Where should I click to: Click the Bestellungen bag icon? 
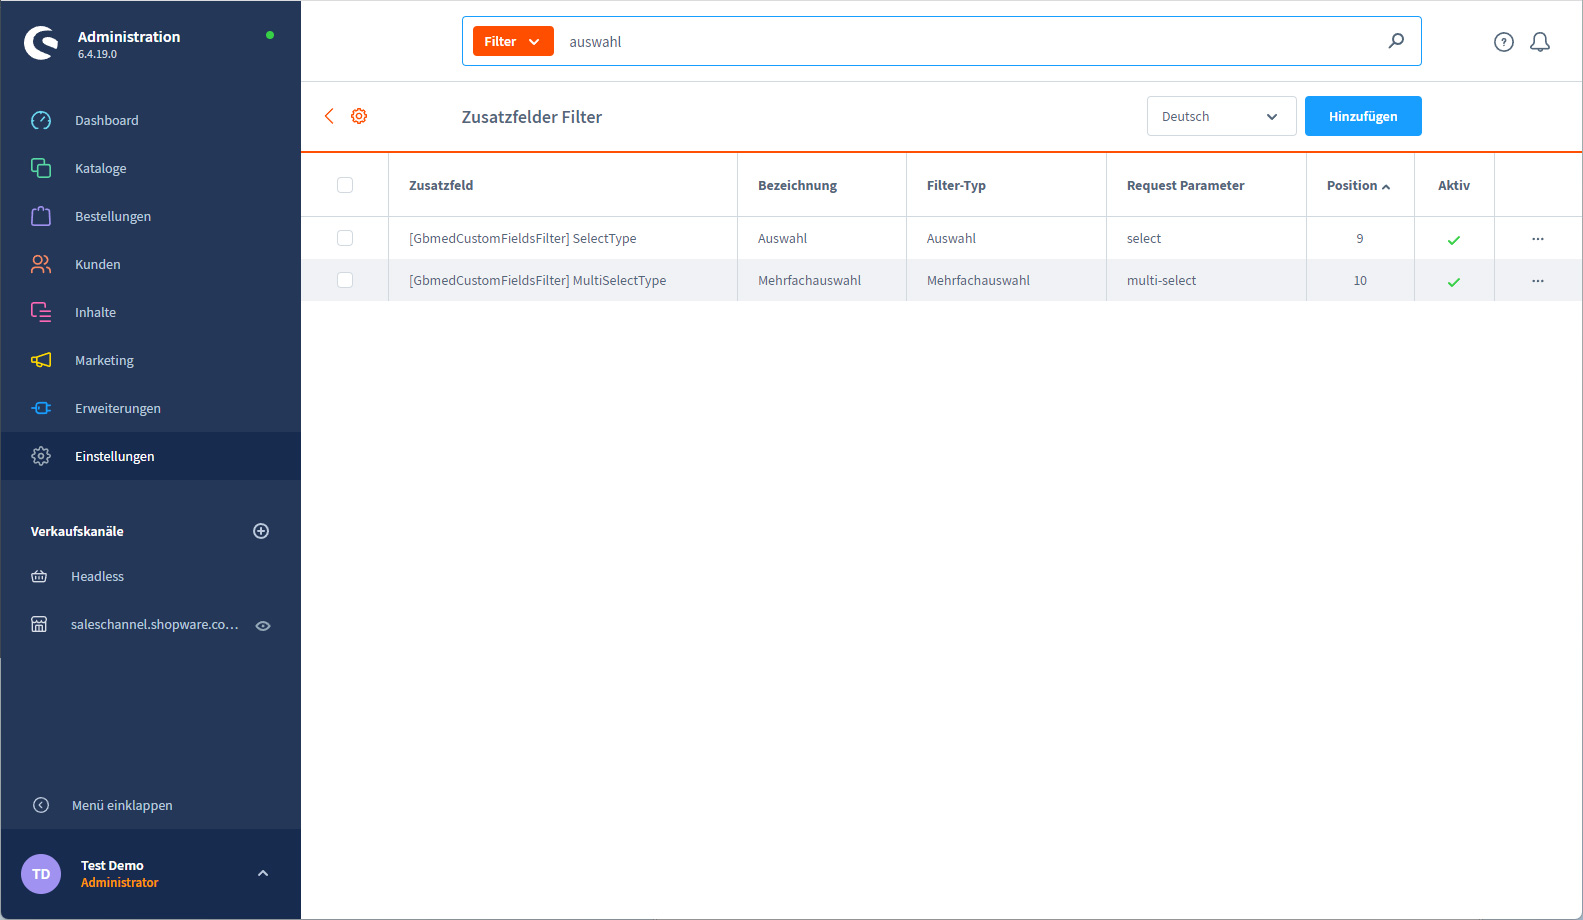pyautogui.click(x=41, y=216)
